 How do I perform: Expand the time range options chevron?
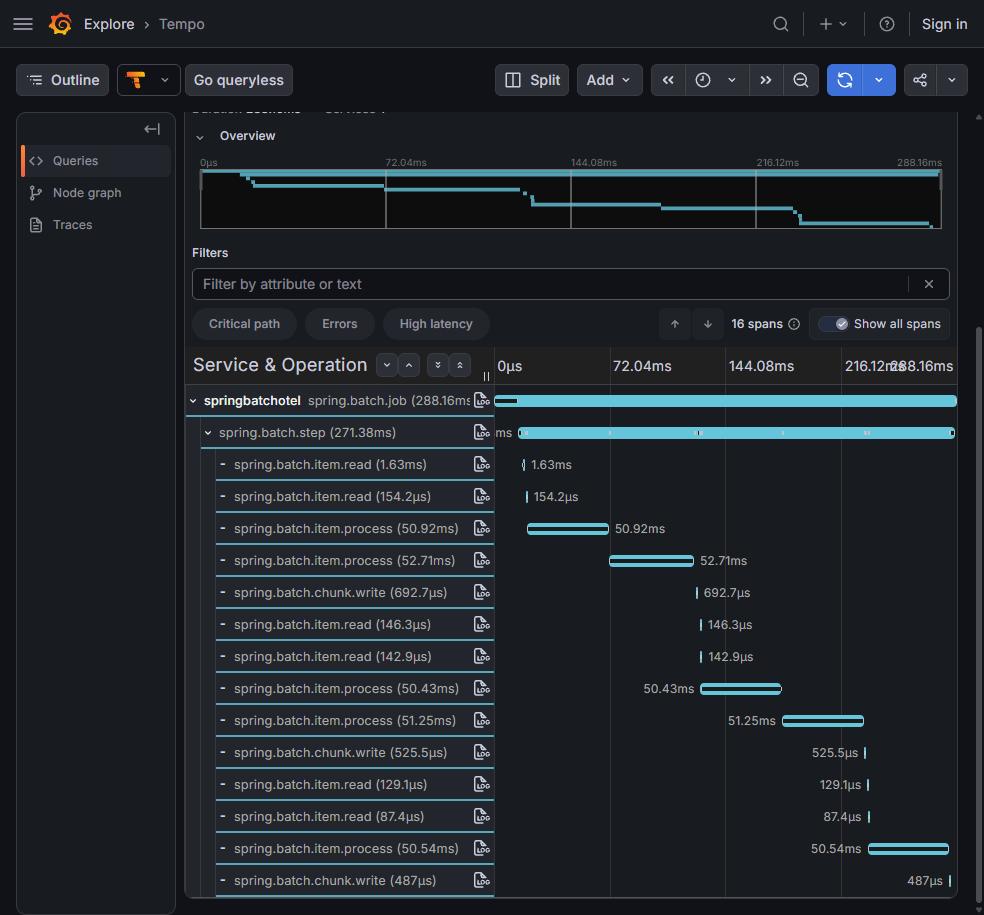(732, 80)
